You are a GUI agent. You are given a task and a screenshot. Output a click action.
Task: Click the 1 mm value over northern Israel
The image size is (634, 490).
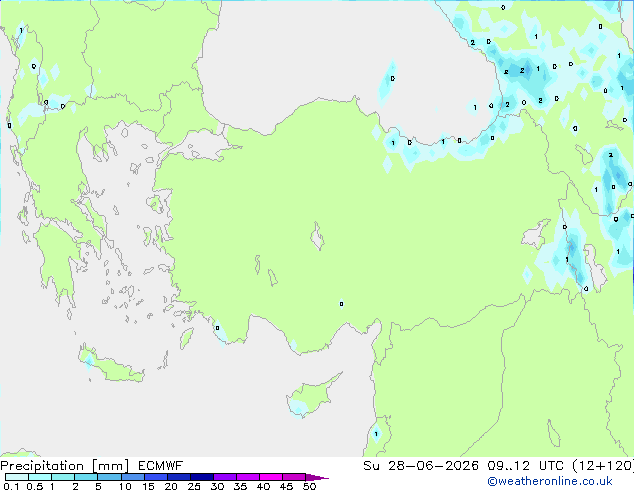376,434
